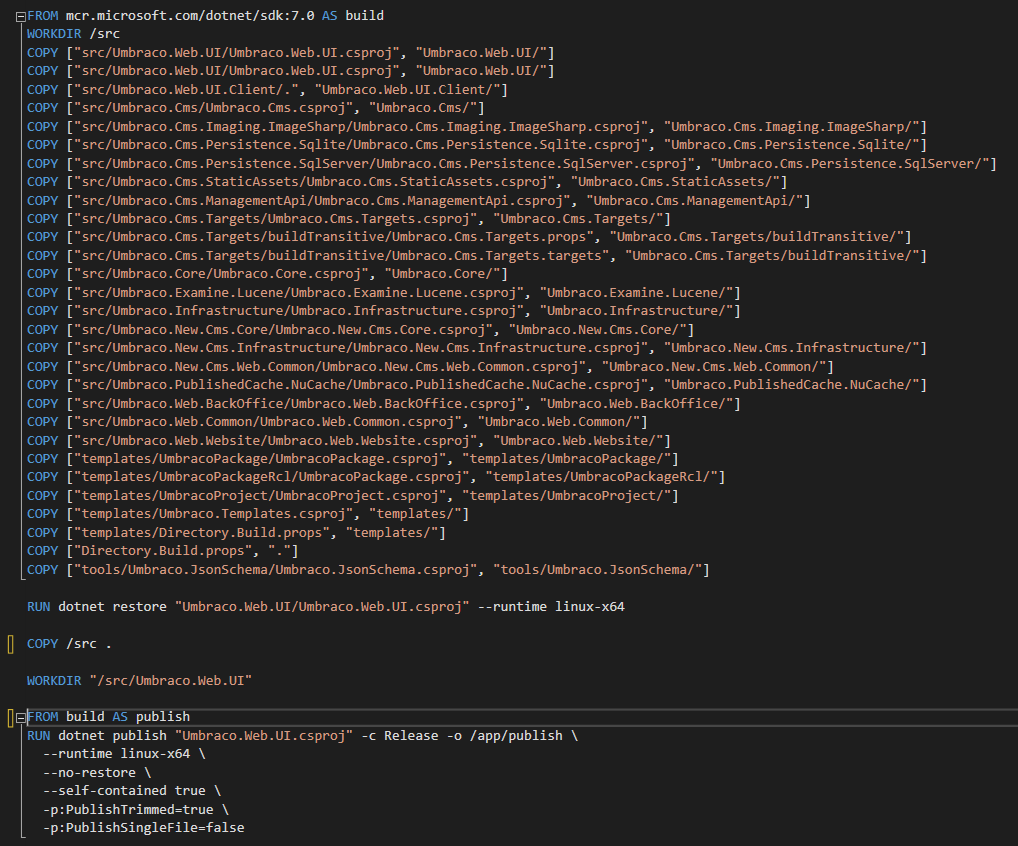The width and height of the screenshot is (1018, 846).
Task: Click the templates/UmbracoPackage/UmbracoPackage.csproj COPY line
Action: point(353,459)
